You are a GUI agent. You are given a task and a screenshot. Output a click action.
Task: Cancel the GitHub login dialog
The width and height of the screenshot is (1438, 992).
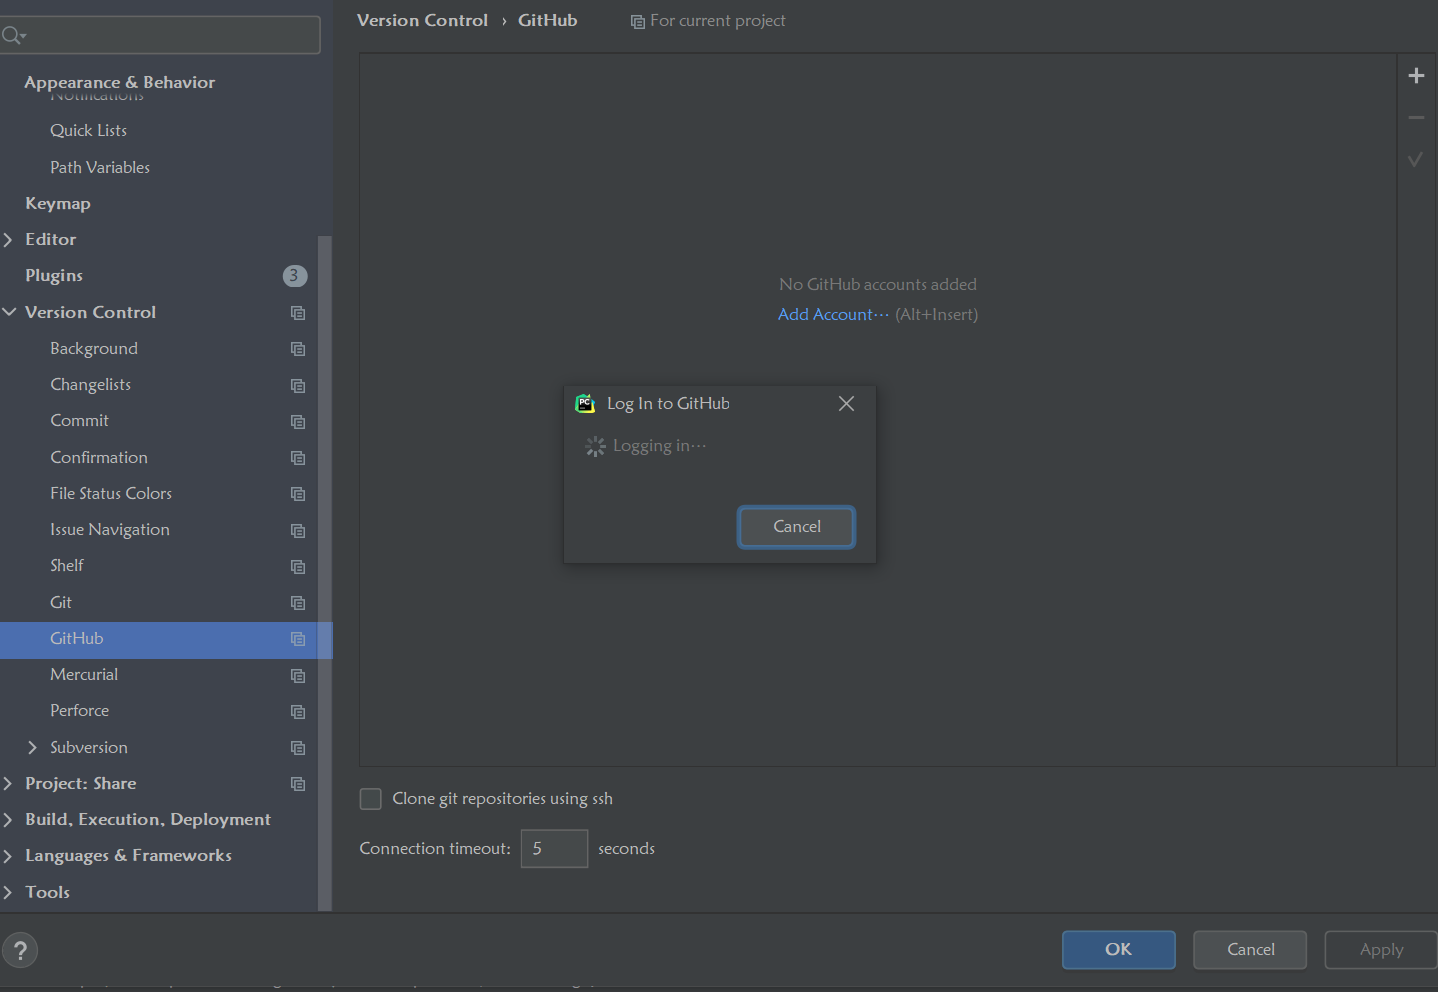point(796,527)
